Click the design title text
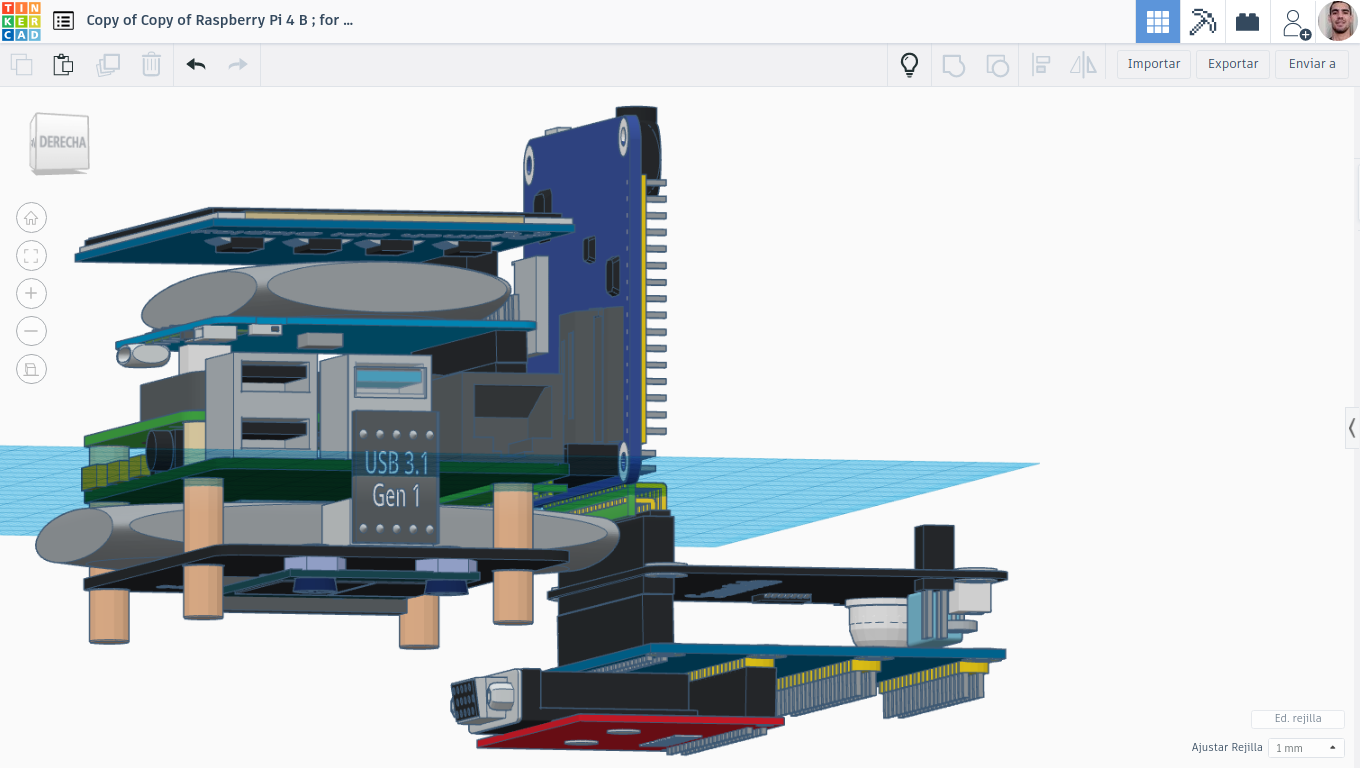Screen dimensions: 1360x768 tap(220, 20)
